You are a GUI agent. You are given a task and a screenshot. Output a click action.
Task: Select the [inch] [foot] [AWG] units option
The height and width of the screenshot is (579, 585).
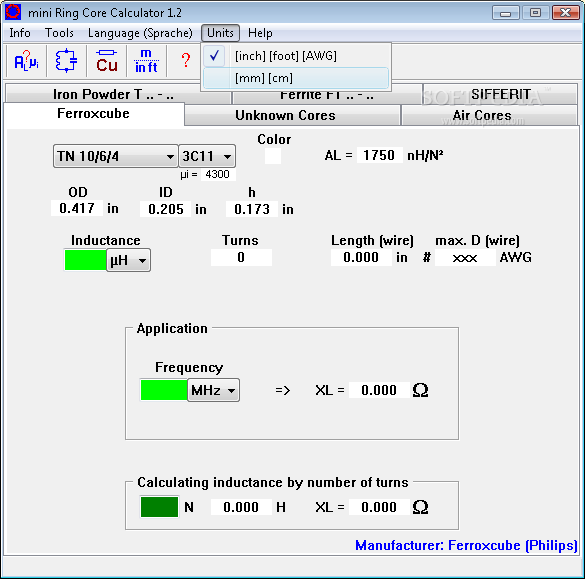click(x=296, y=56)
